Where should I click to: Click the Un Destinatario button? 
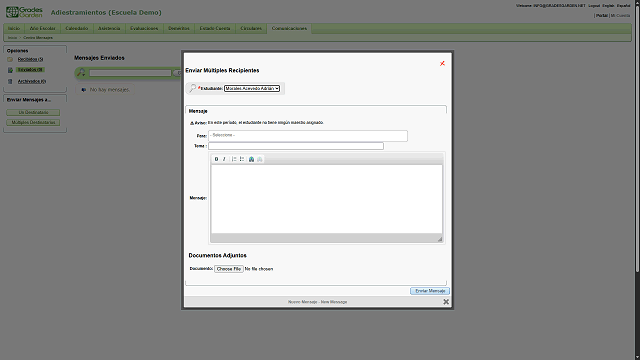[33, 112]
